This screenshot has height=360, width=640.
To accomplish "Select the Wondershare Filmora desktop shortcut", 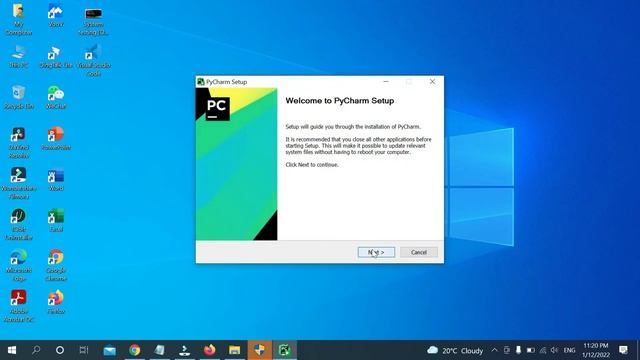I will (x=18, y=183).
